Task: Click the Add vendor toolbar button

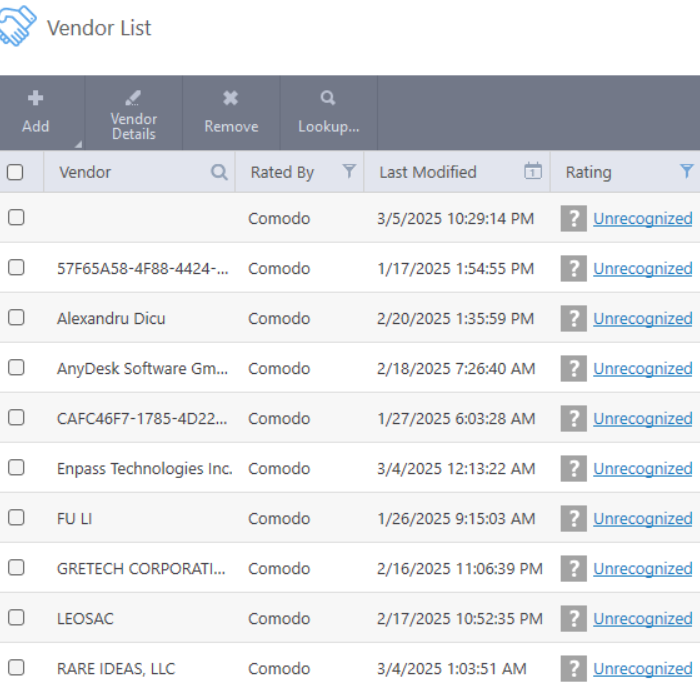Action: [x=36, y=112]
